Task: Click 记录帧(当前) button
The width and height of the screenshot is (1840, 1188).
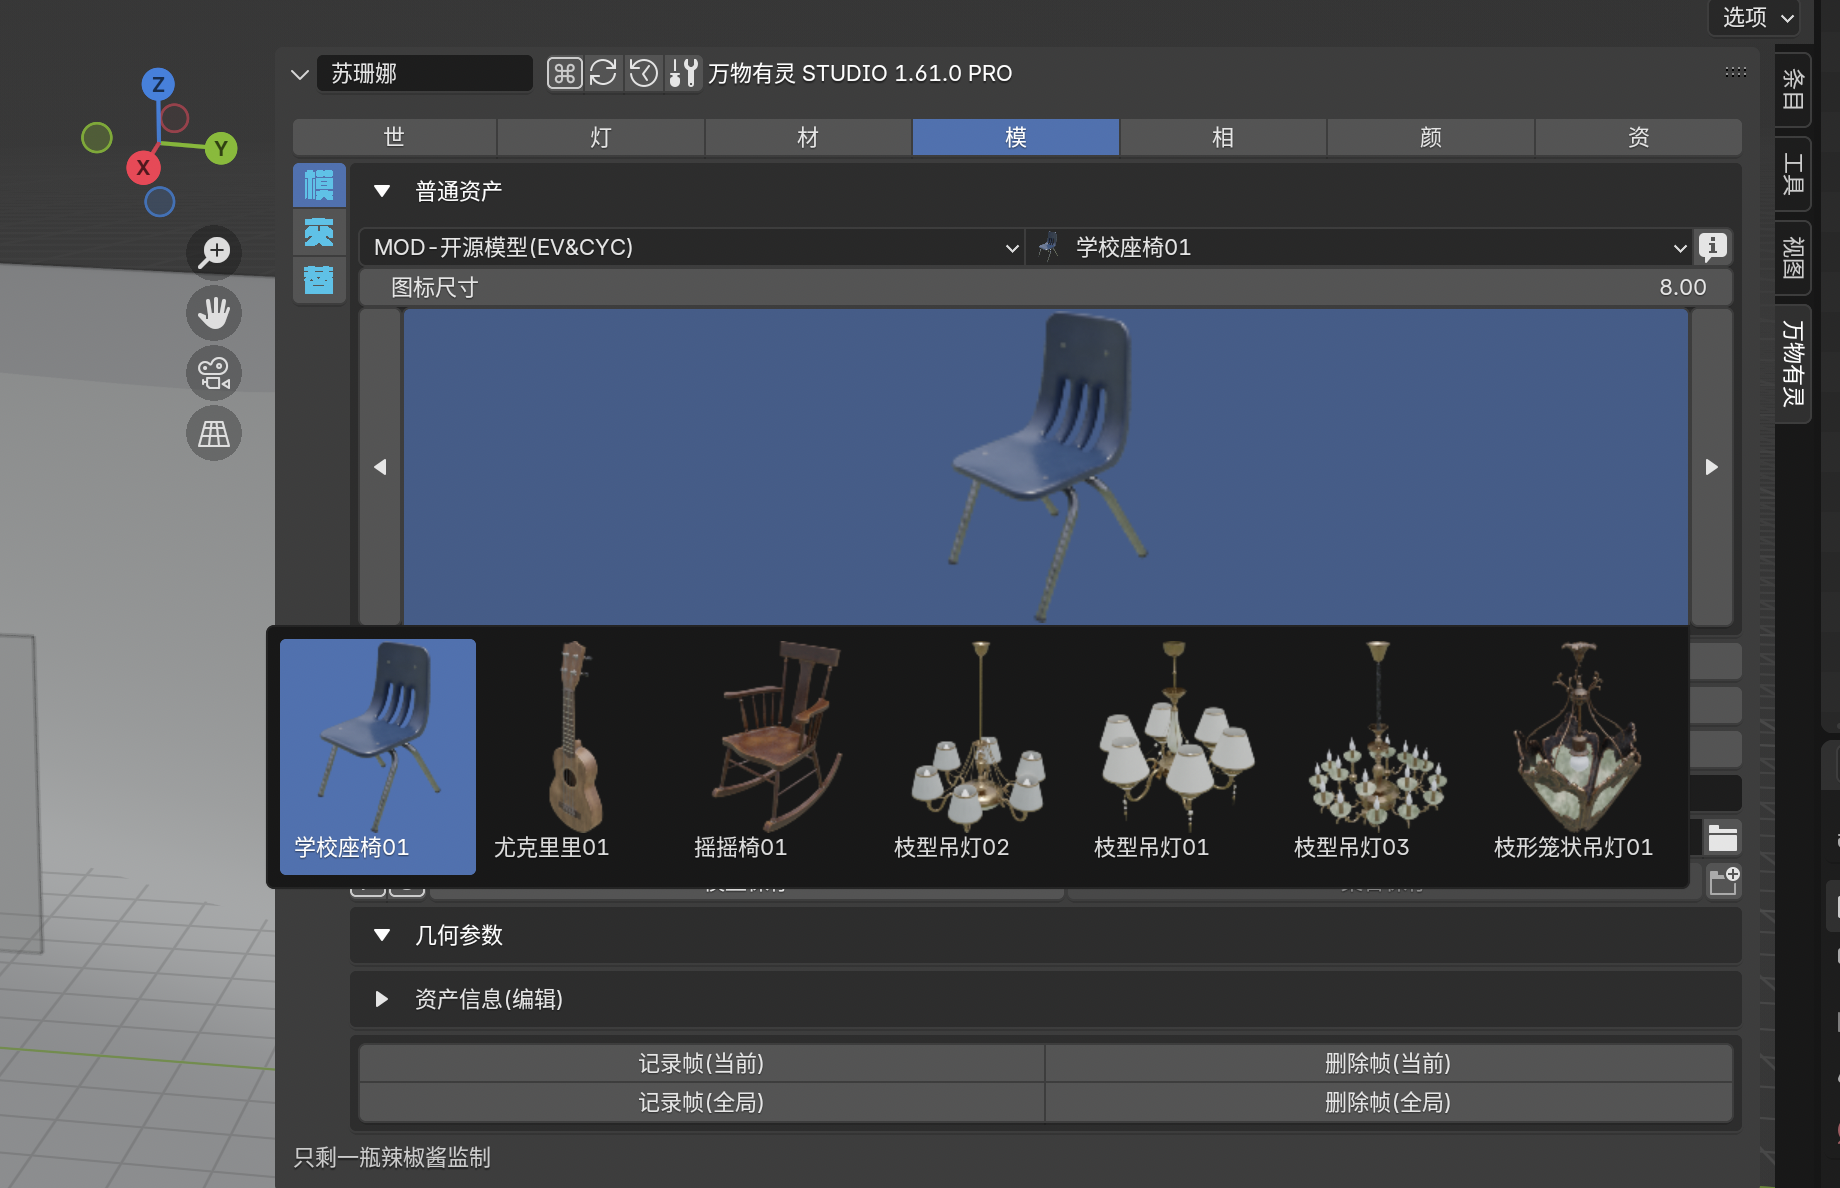Action: pyautogui.click(x=702, y=1063)
